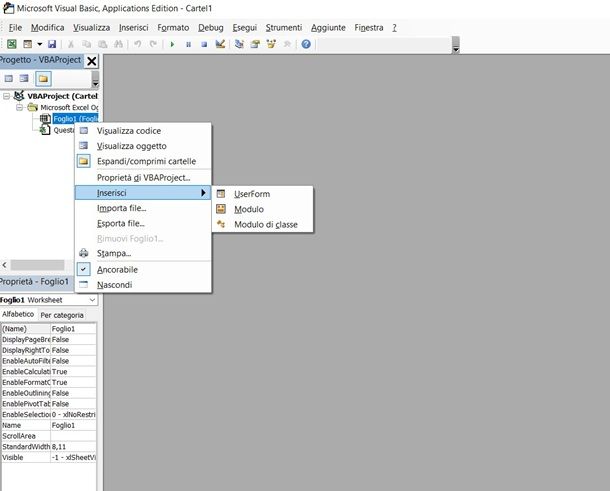The image size is (610, 491).
Task: Click the StandardWidth value 8,11
Action: pyautogui.click(x=73, y=447)
